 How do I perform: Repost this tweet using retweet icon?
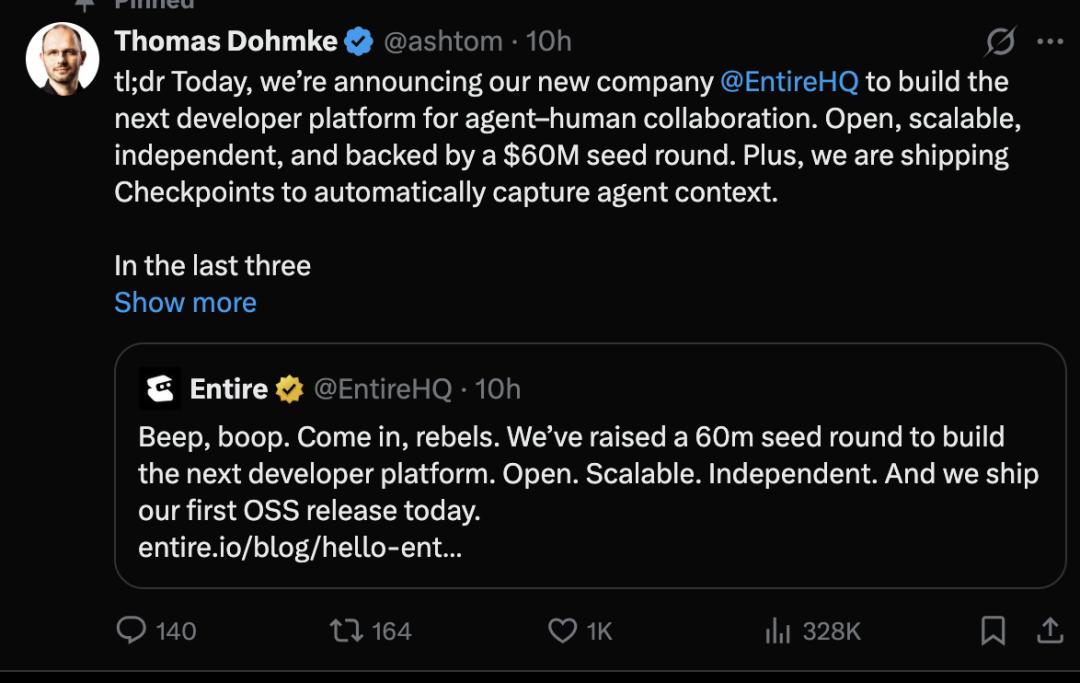click(x=346, y=630)
